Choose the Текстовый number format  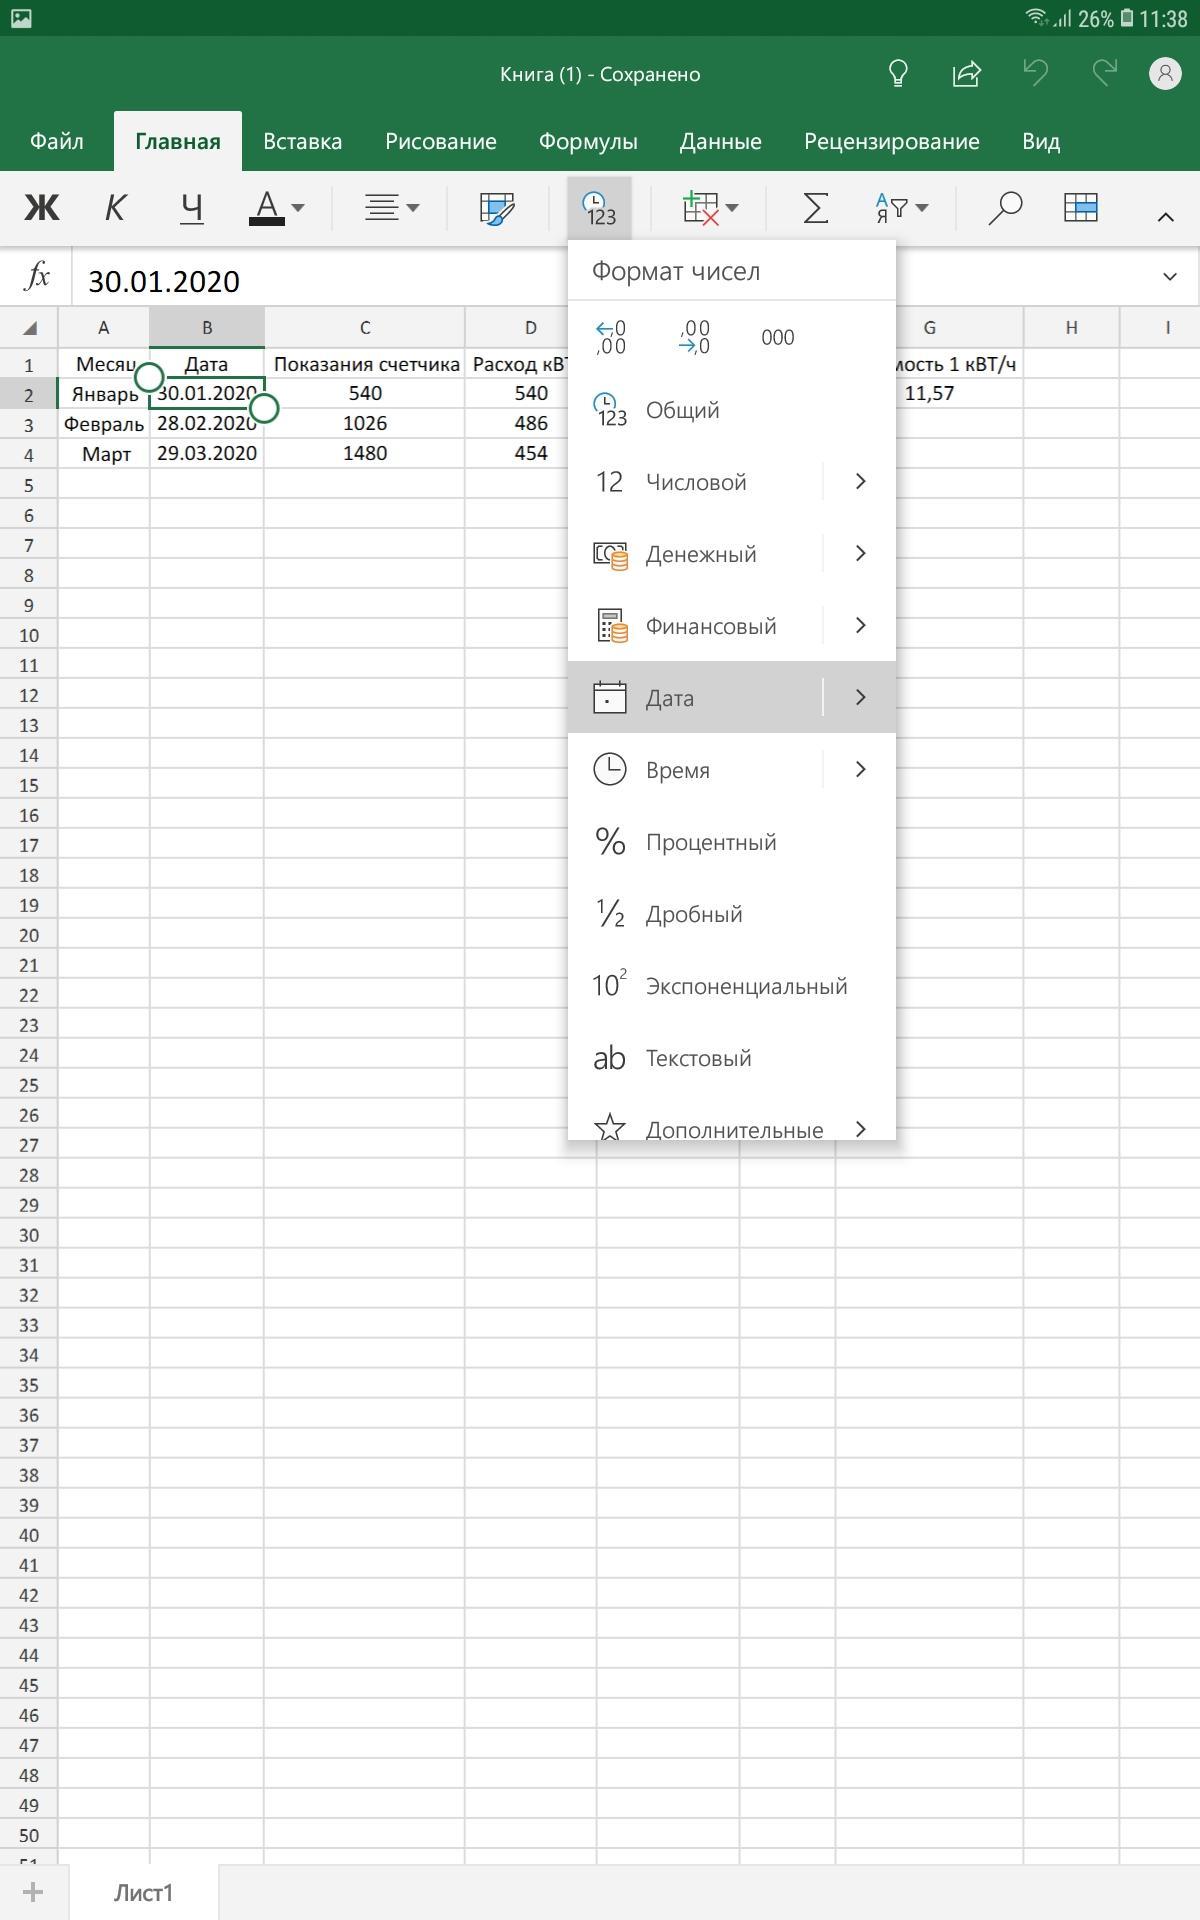732,1058
